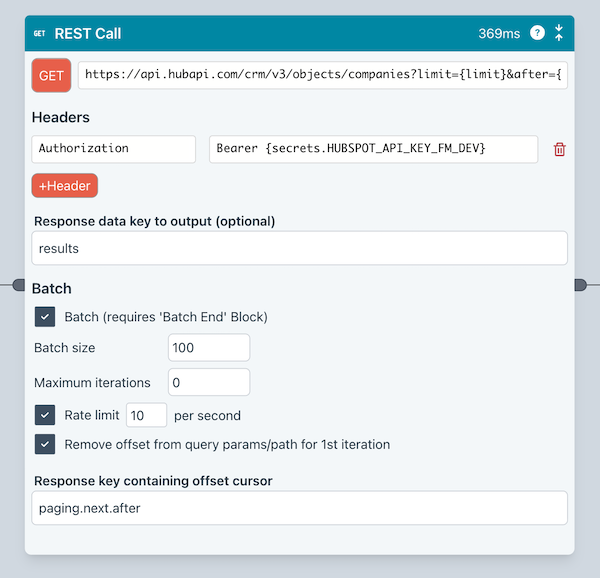This screenshot has width=600, height=578.
Task: Delete the Authorization header row
Action: (559, 149)
